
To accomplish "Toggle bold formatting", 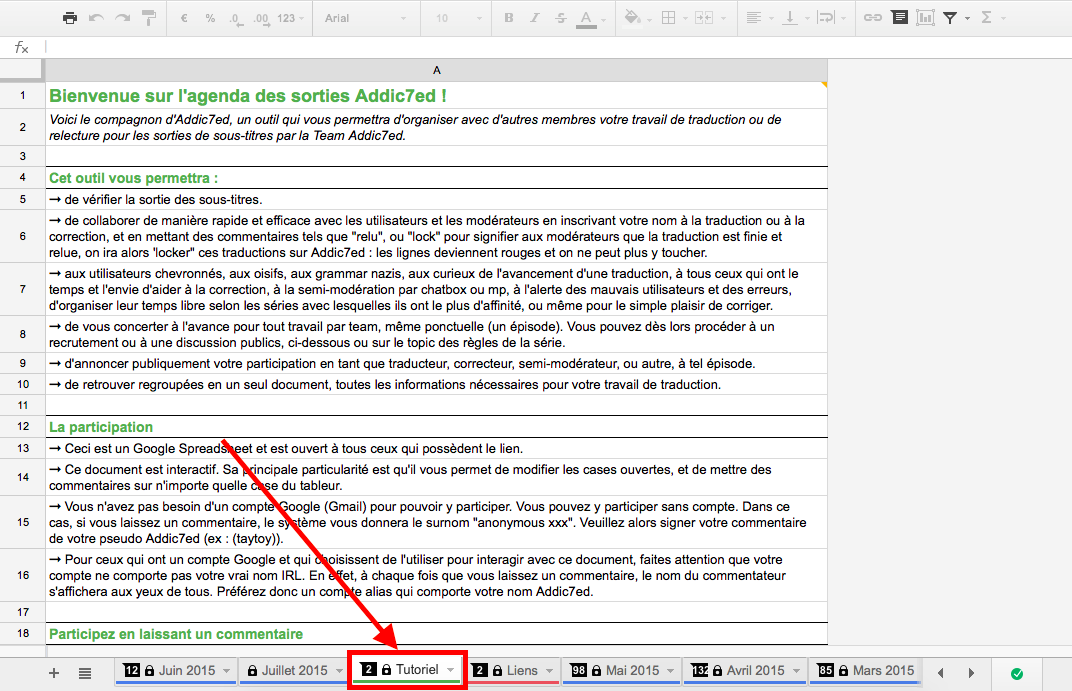I will (x=508, y=18).
